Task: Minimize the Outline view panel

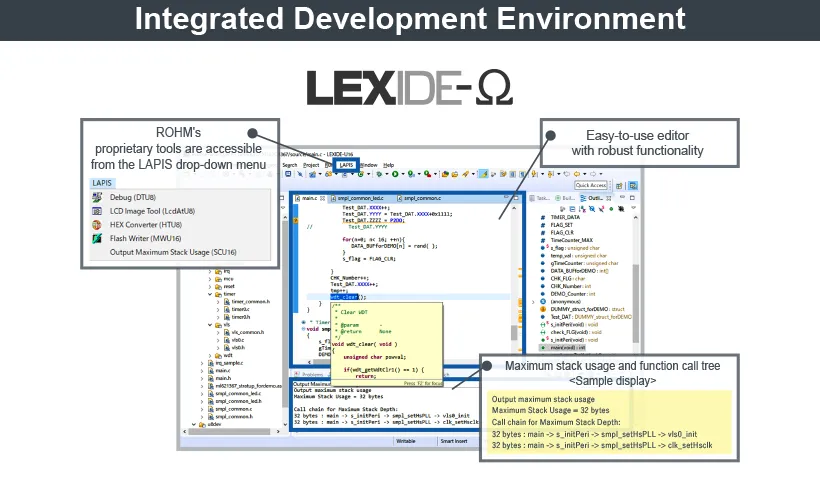Action: tap(622, 198)
